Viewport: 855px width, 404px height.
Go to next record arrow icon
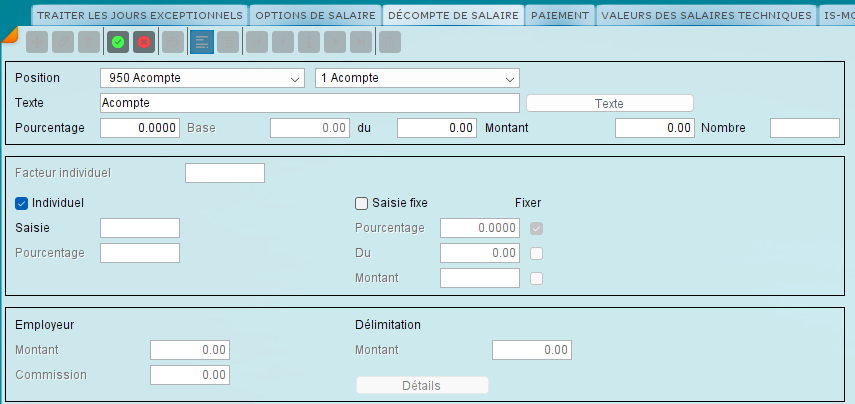coord(335,42)
